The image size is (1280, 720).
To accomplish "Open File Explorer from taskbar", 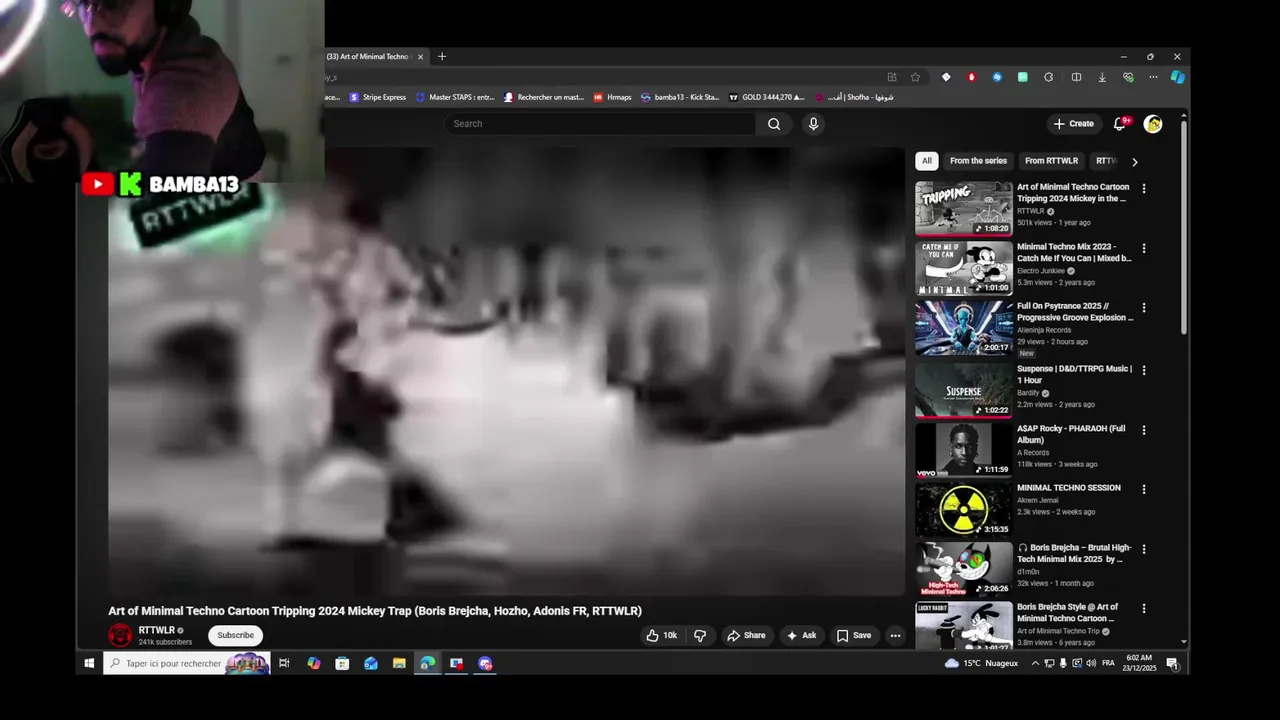I will (x=399, y=663).
